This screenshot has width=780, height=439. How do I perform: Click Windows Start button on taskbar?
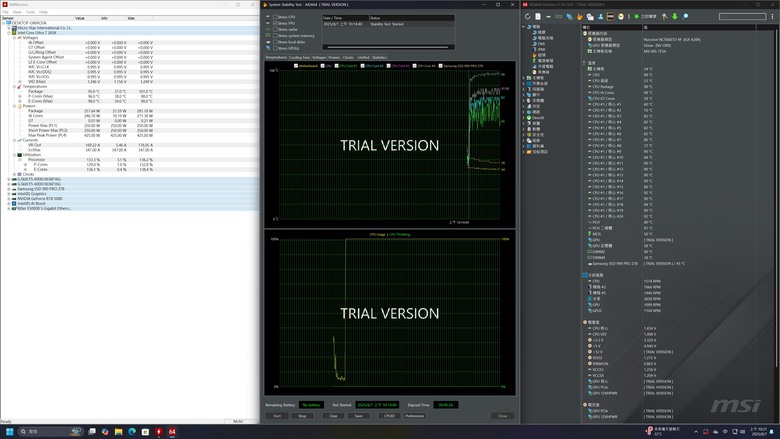(9, 432)
